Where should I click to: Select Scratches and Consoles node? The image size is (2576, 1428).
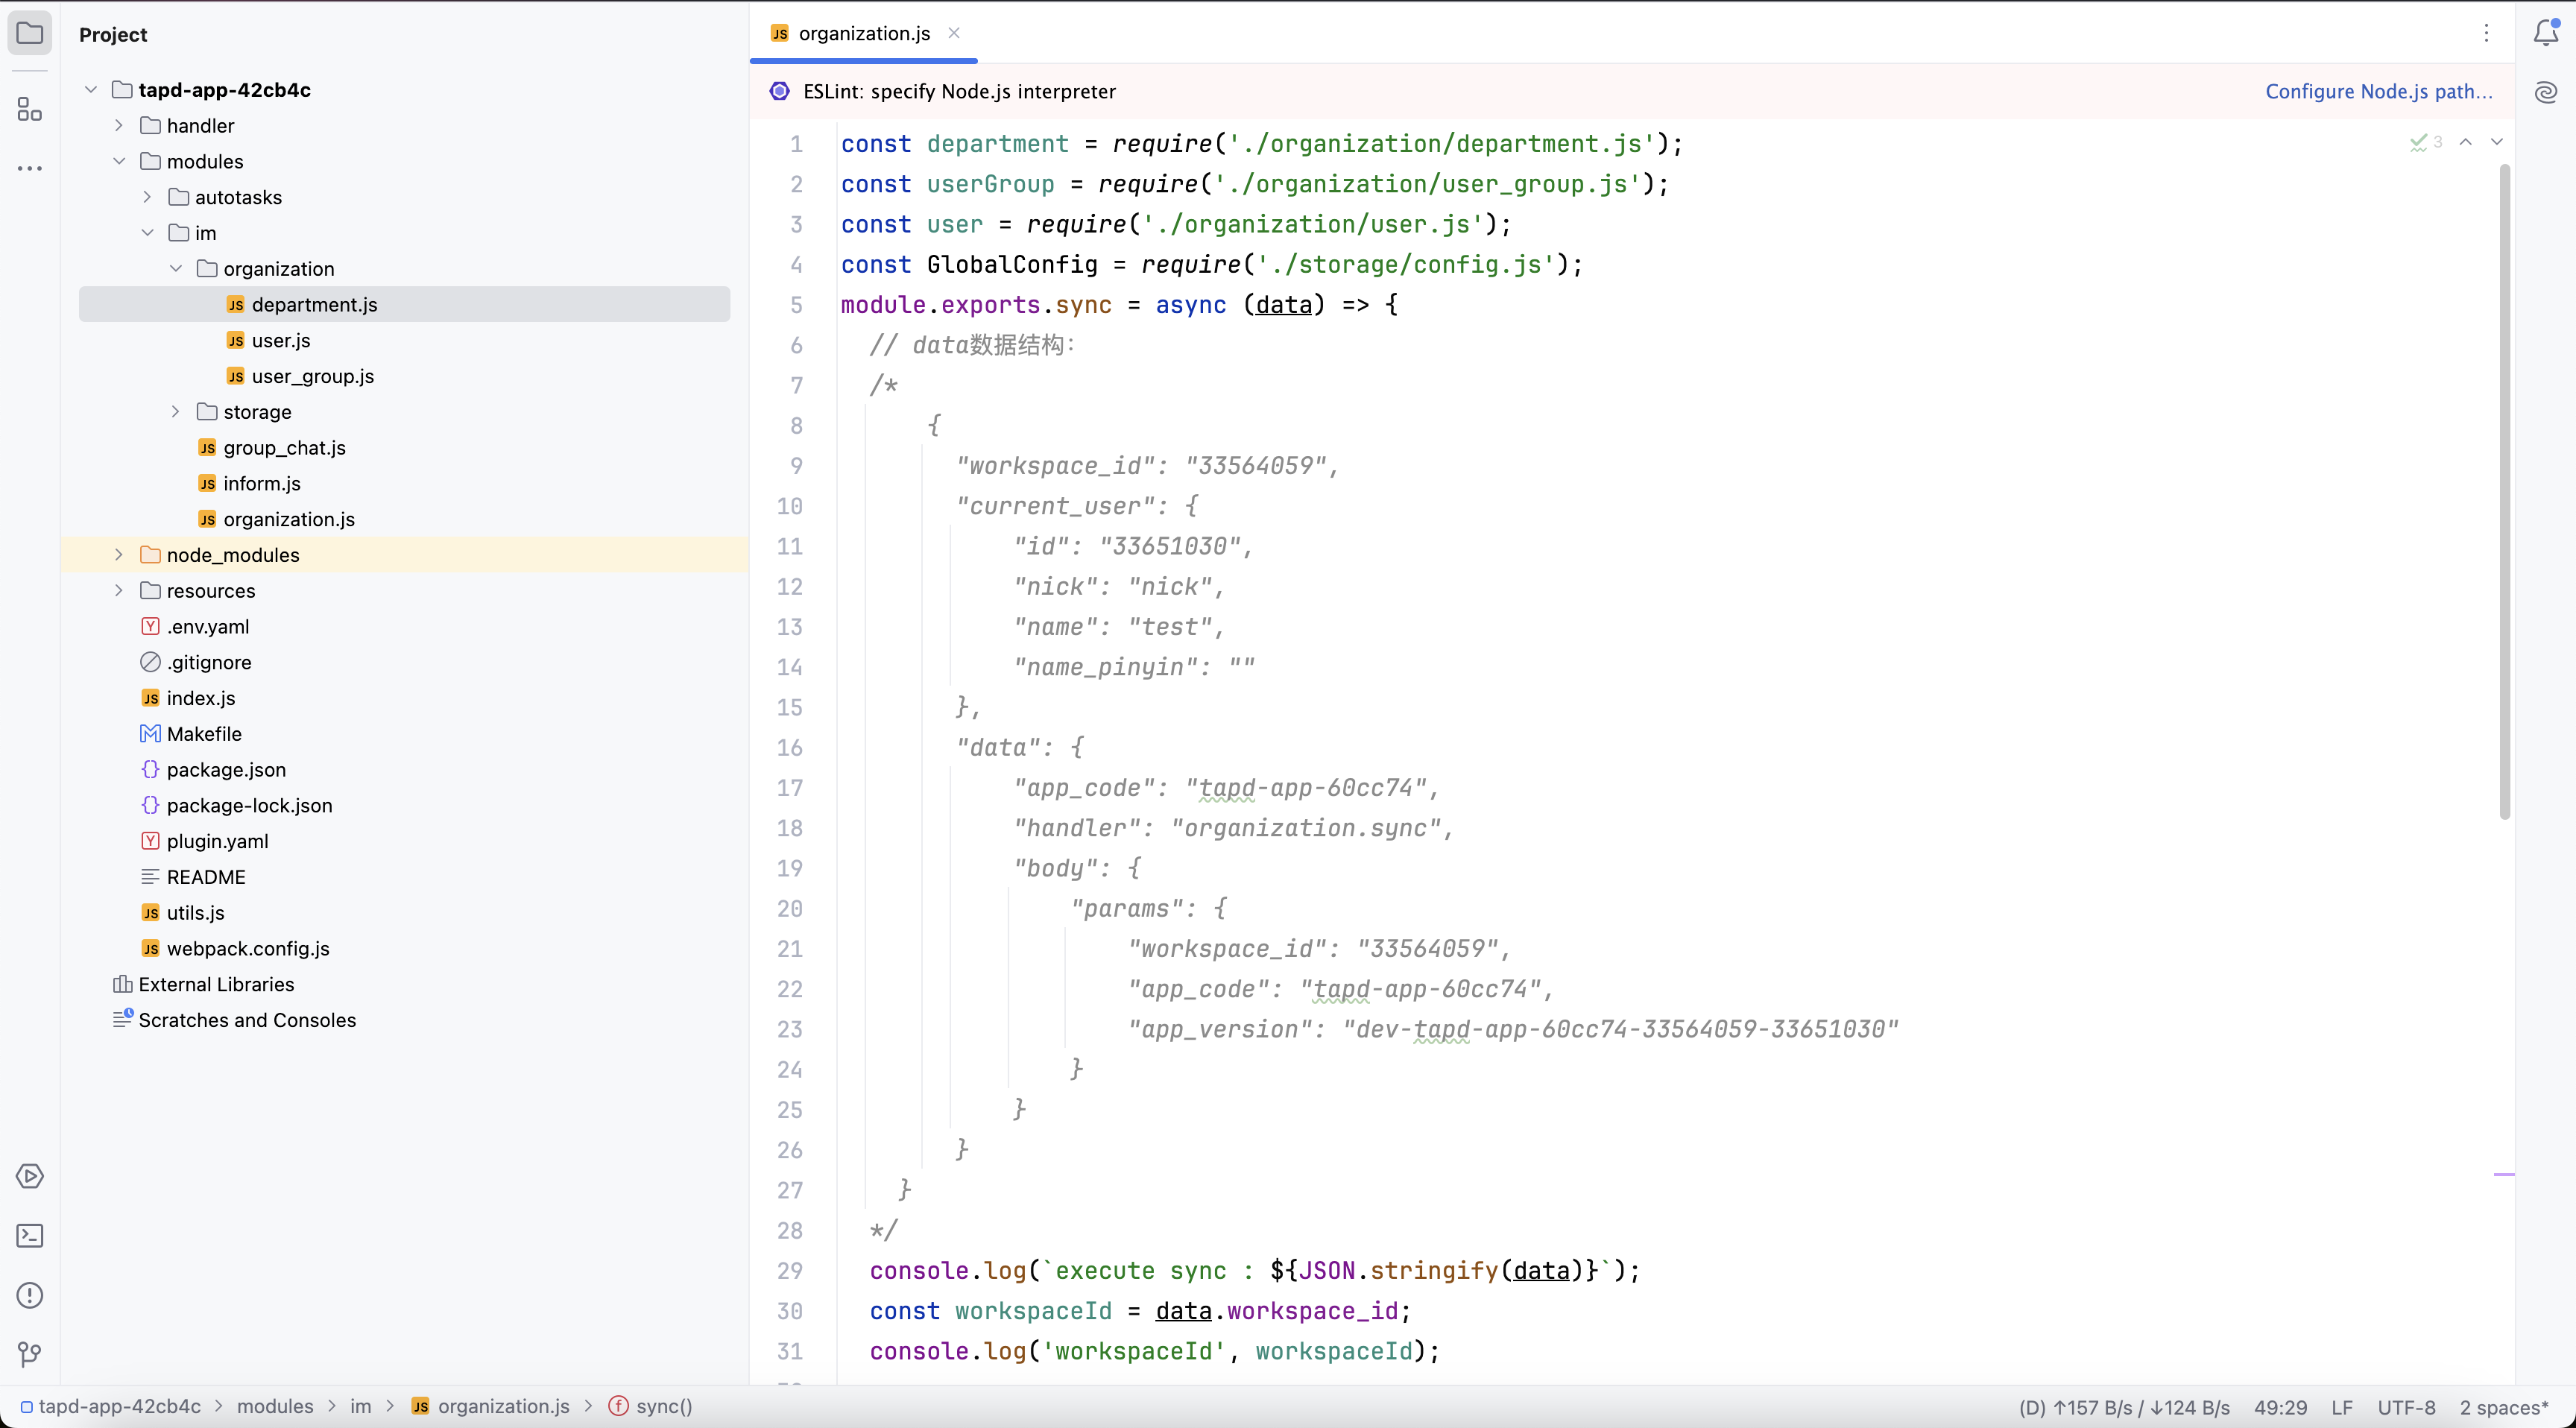tap(247, 1020)
